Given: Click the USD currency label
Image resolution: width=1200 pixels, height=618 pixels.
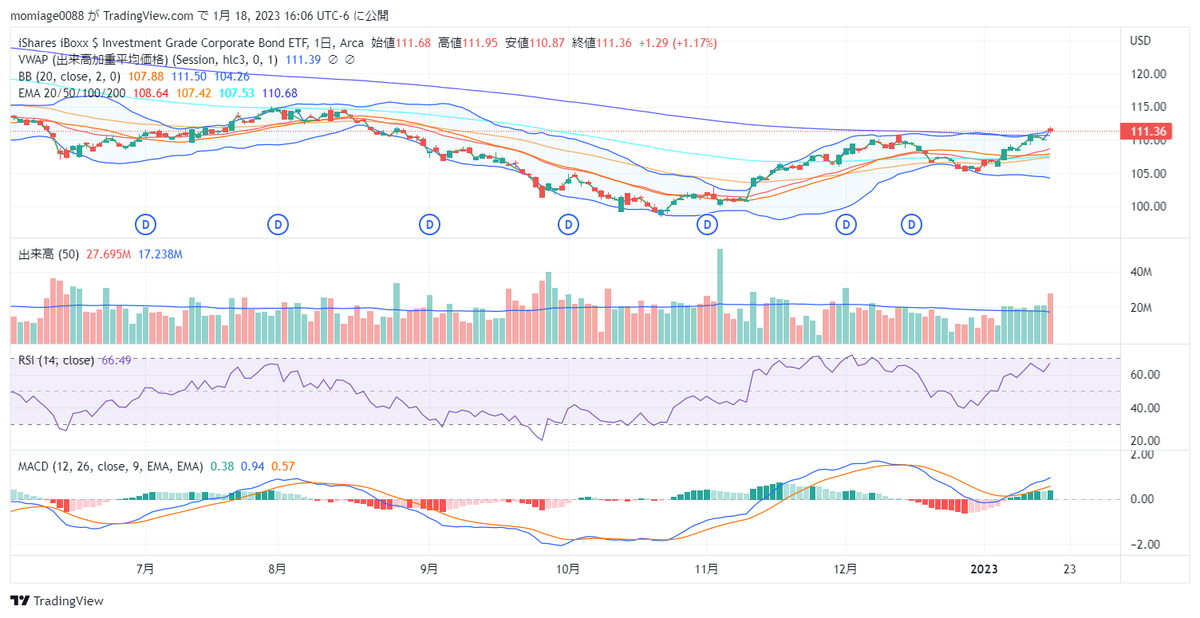Looking at the screenshot, I should 1140,41.
